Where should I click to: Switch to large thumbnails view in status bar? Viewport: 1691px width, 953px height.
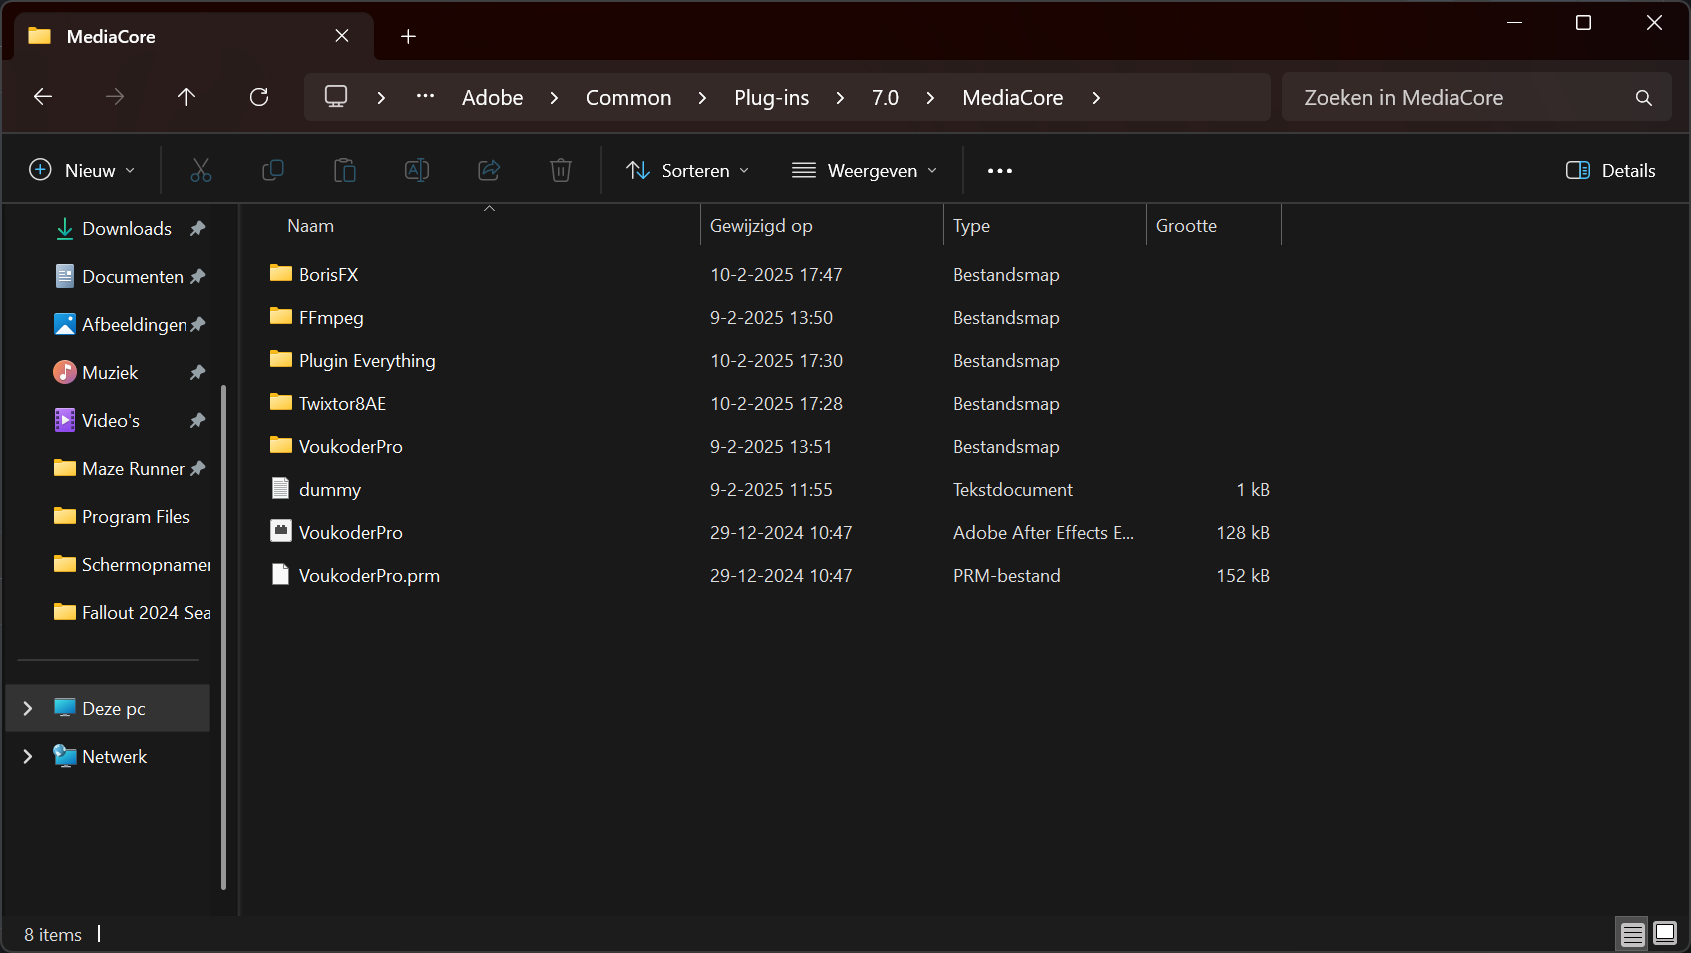coord(1665,933)
